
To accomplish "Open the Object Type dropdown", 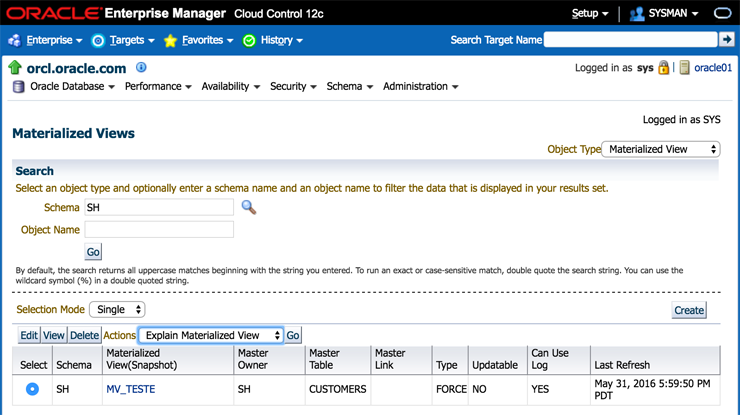I will [x=661, y=149].
